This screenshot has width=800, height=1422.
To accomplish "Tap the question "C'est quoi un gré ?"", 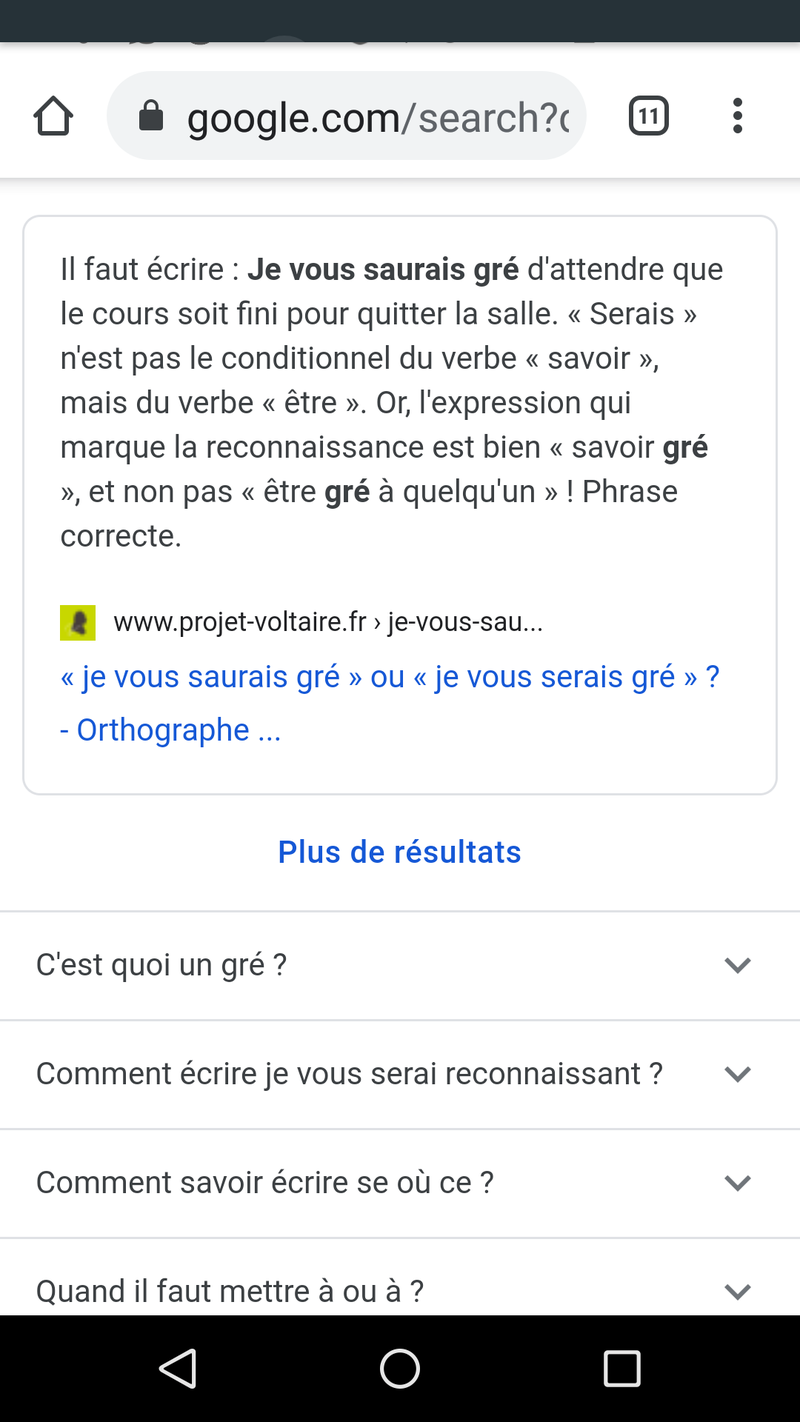I will tap(162, 965).
